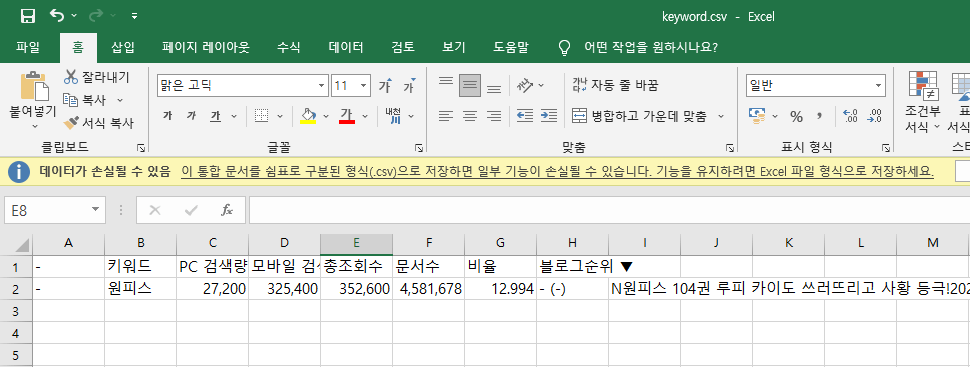Click the accounting currency format icon
This screenshot has width=970, height=367.
pos(757,116)
